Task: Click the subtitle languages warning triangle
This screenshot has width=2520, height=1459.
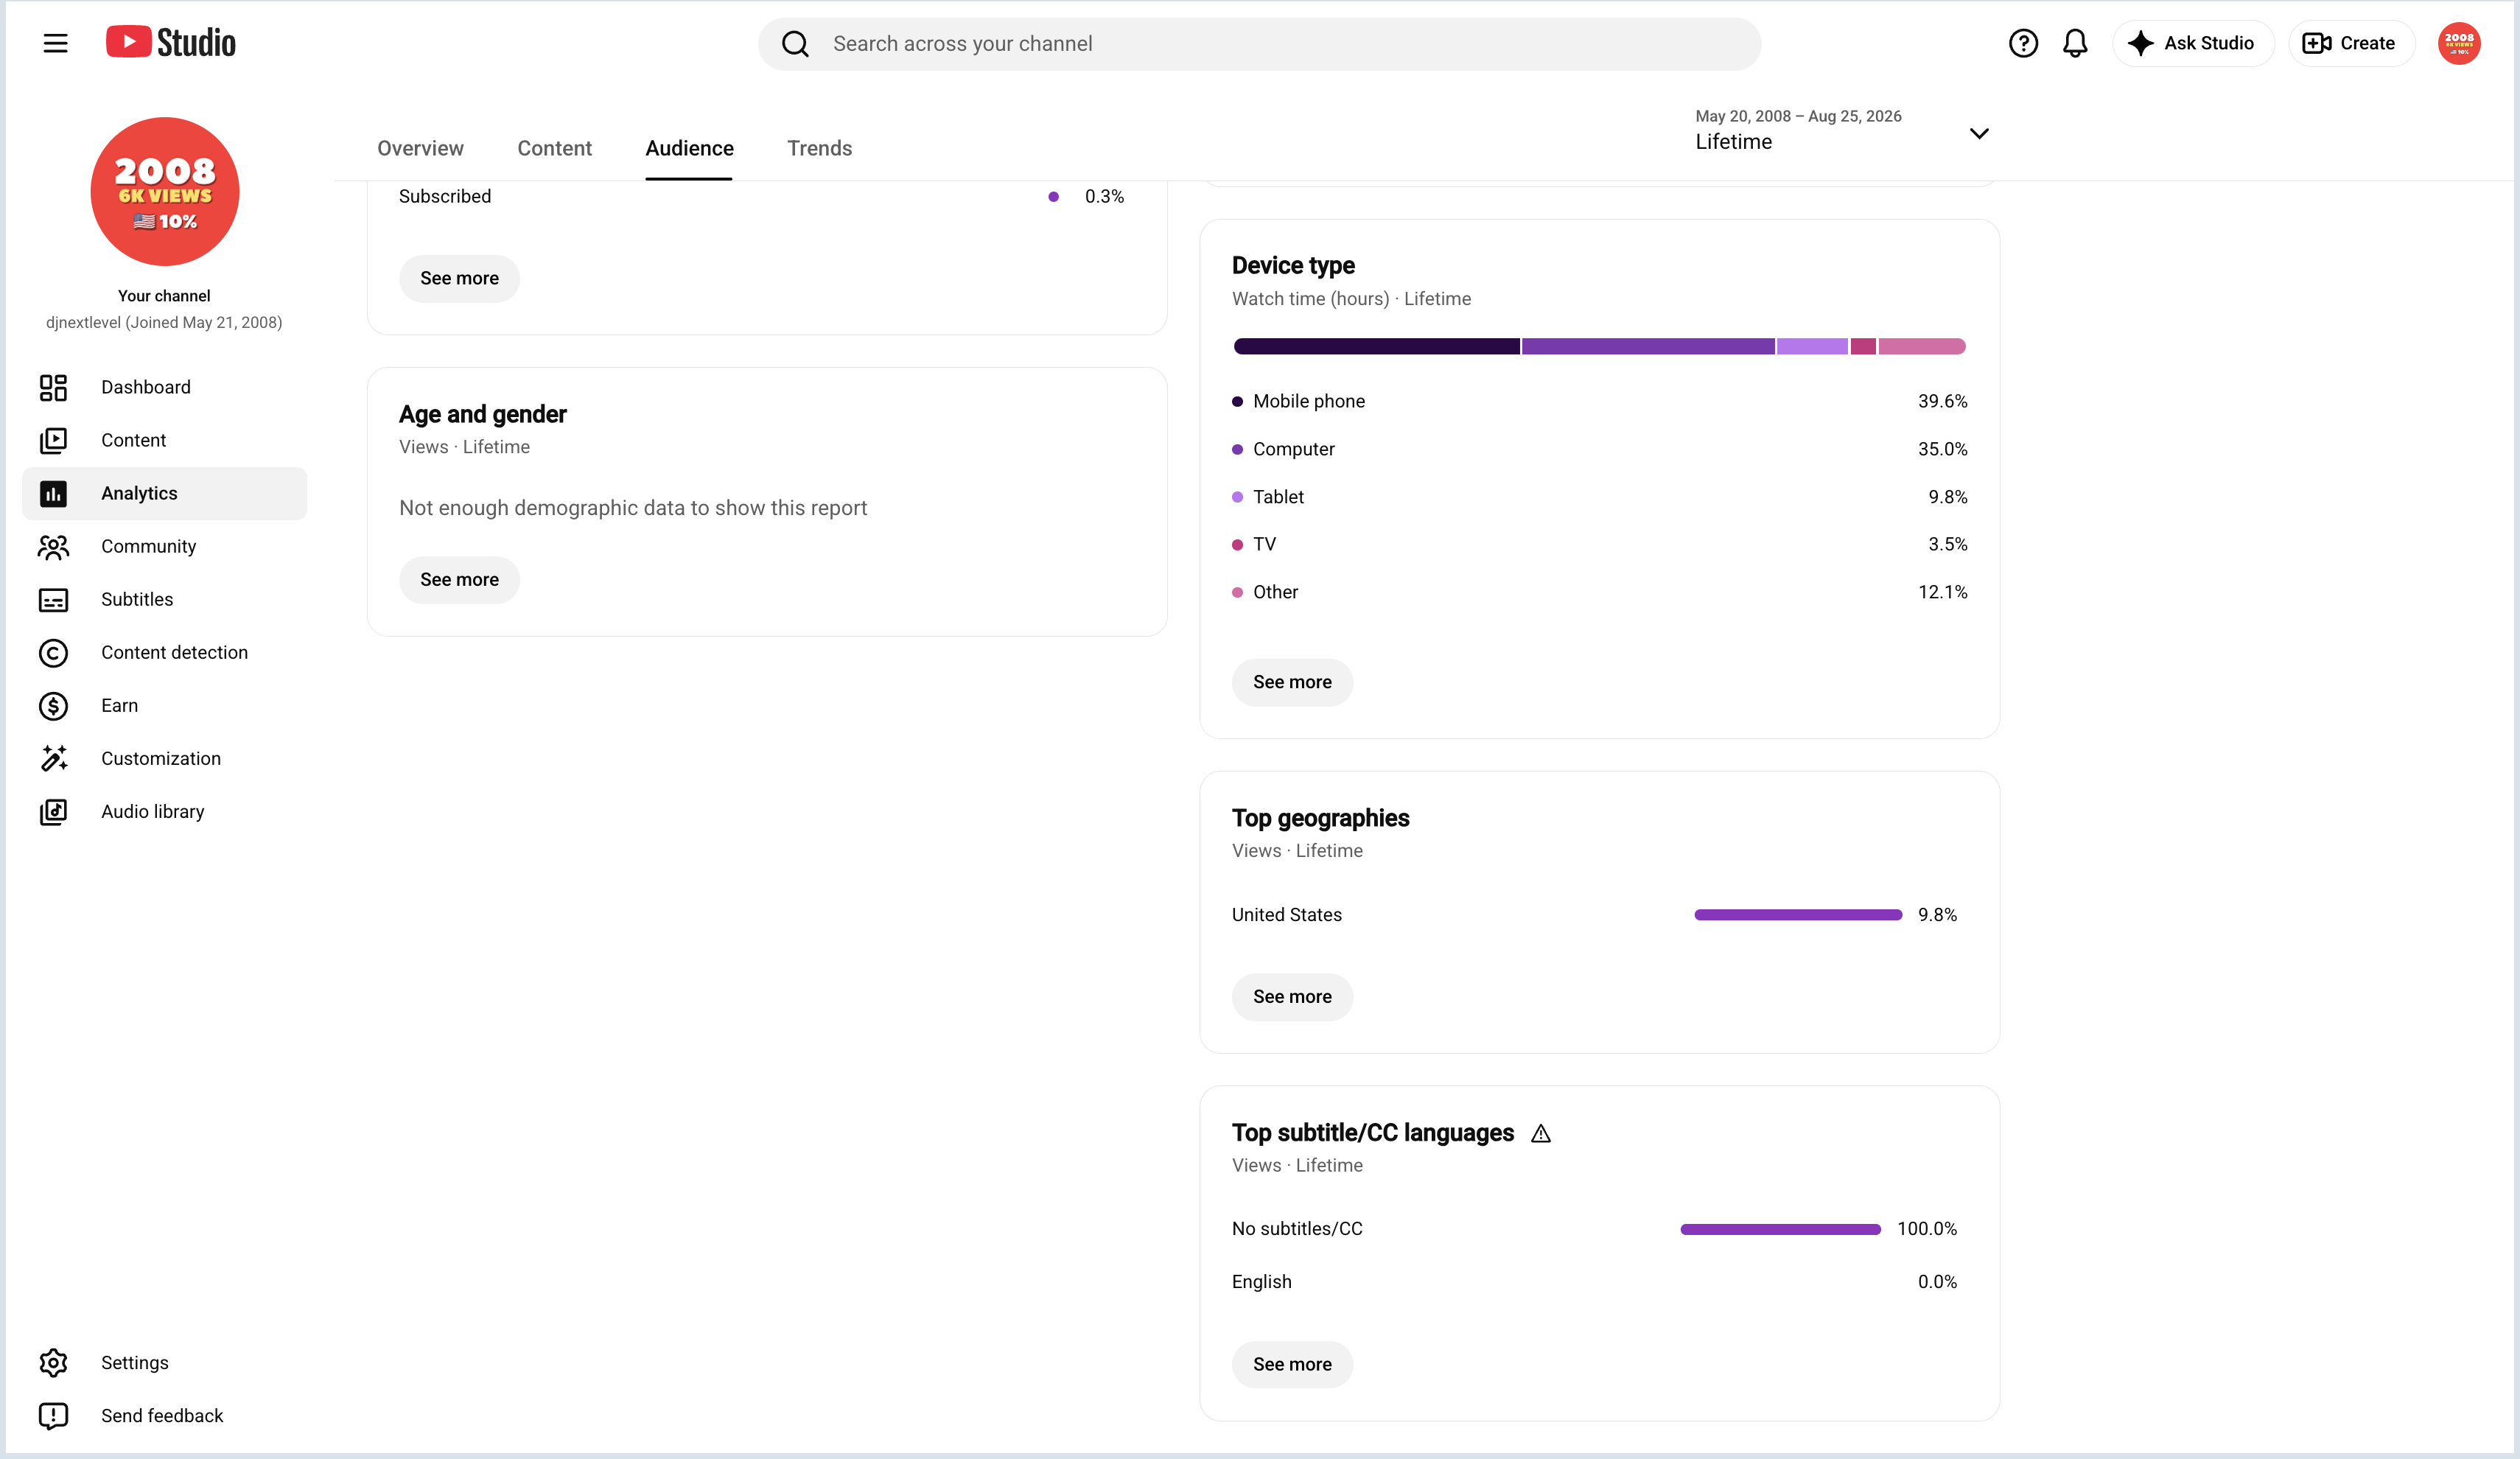Action: tap(1541, 1133)
